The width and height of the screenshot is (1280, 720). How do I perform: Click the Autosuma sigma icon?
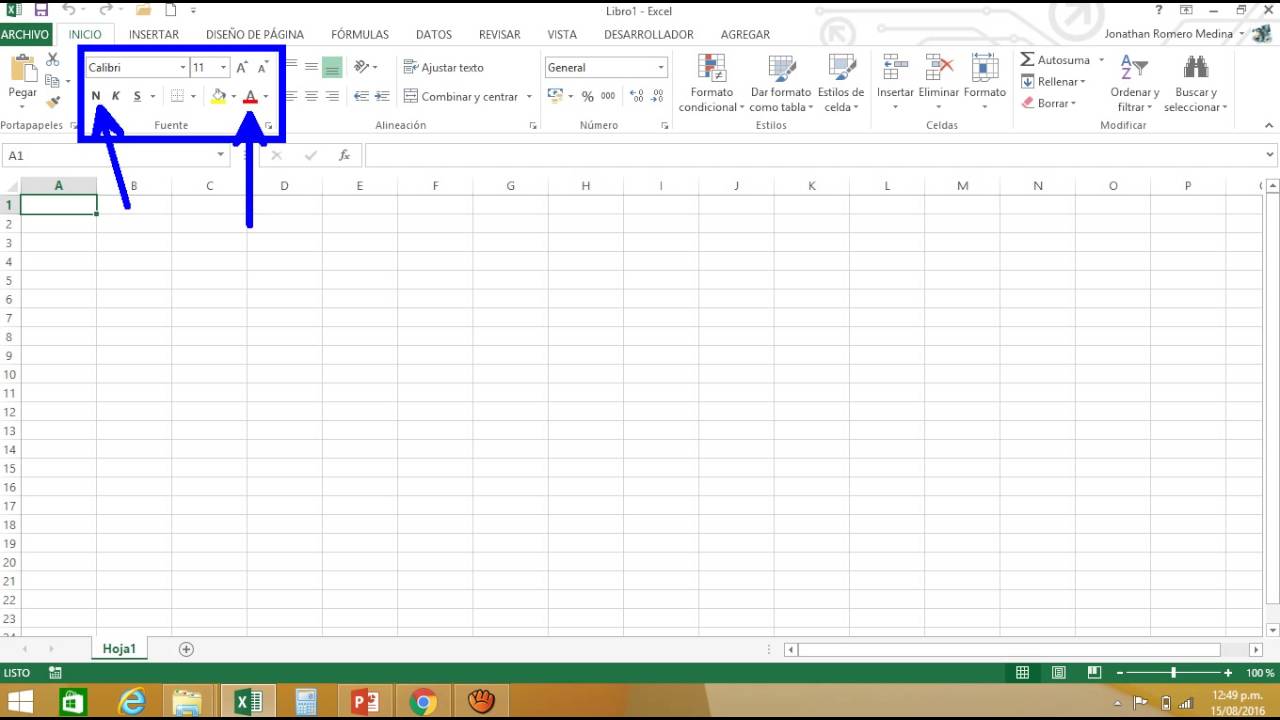pyautogui.click(x=1027, y=60)
